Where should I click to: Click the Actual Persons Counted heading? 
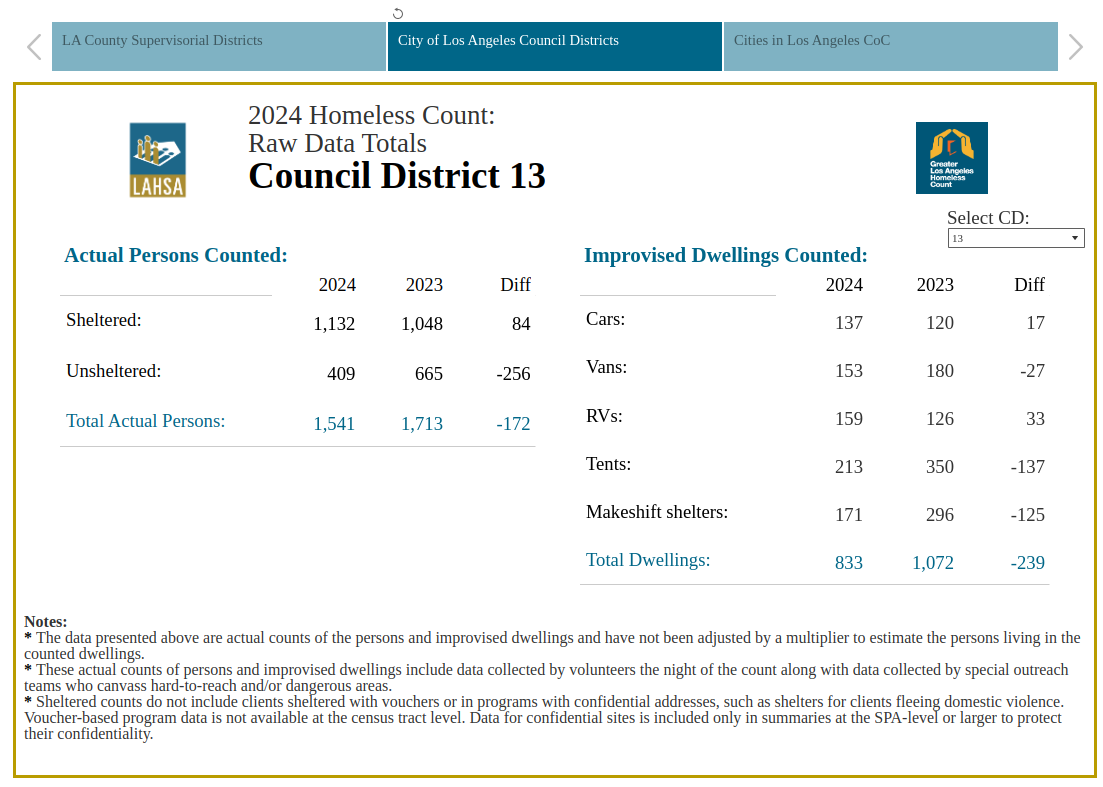175,255
